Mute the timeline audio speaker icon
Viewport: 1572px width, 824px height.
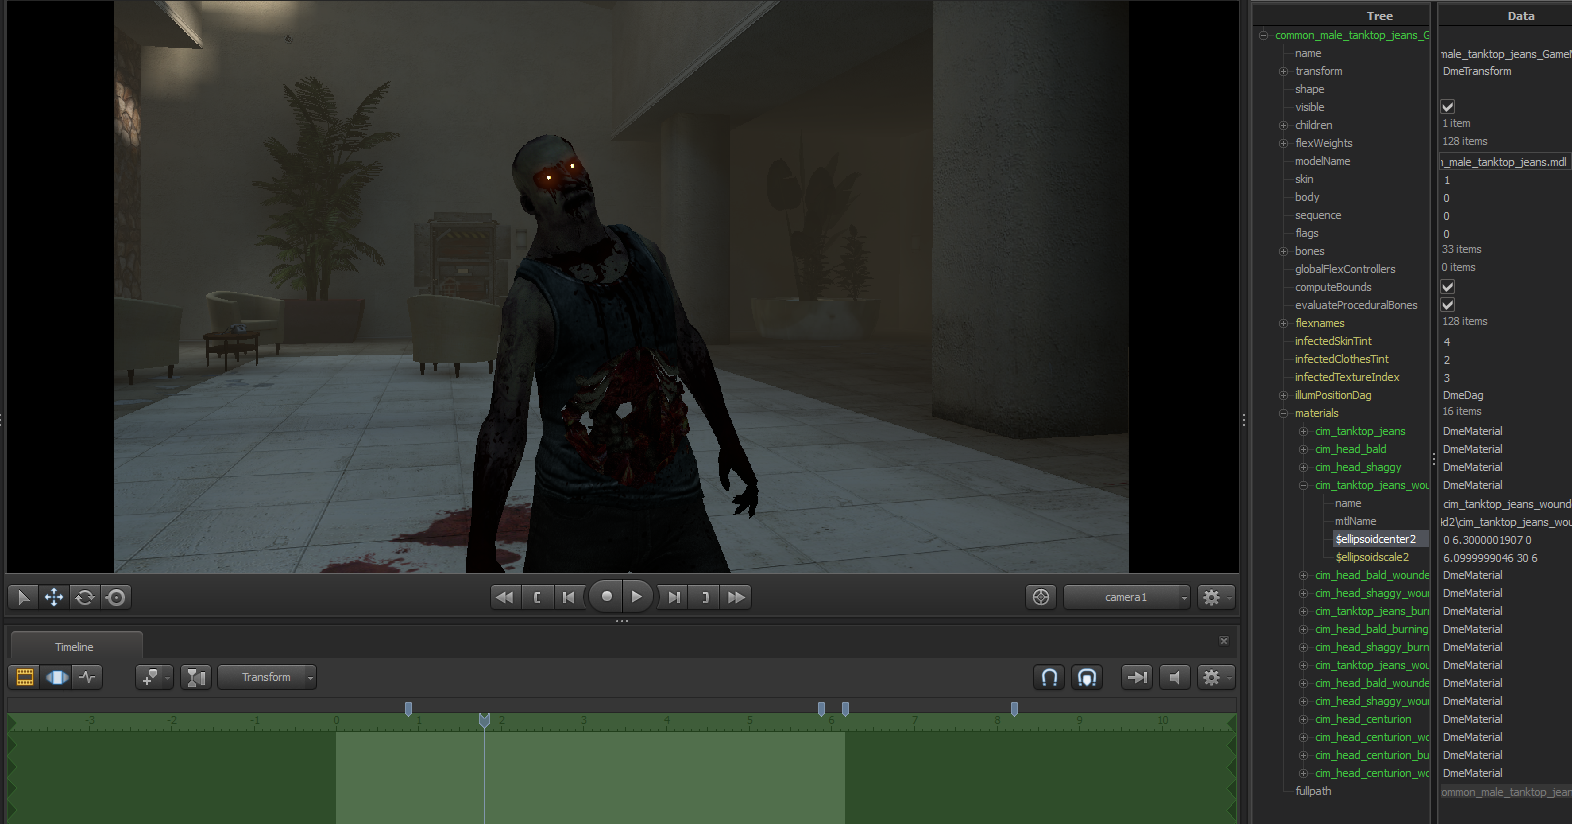[x=1175, y=677]
